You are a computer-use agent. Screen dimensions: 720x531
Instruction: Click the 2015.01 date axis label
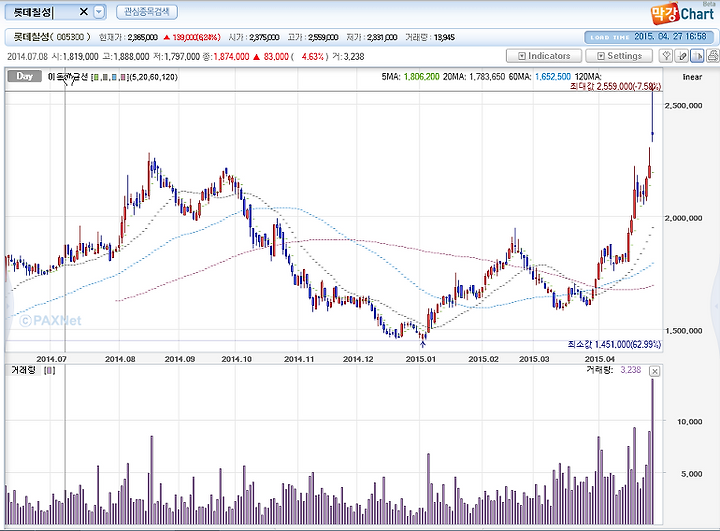(421, 359)
